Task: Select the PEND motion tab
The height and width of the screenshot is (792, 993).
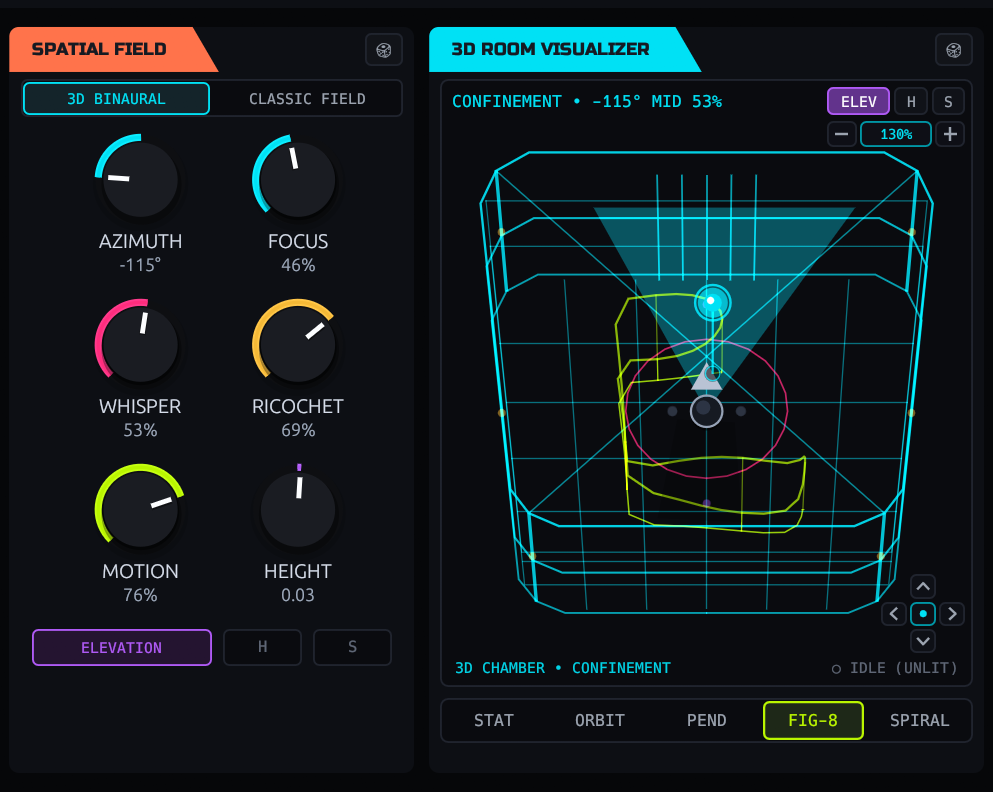Action: tap(707, 720)
